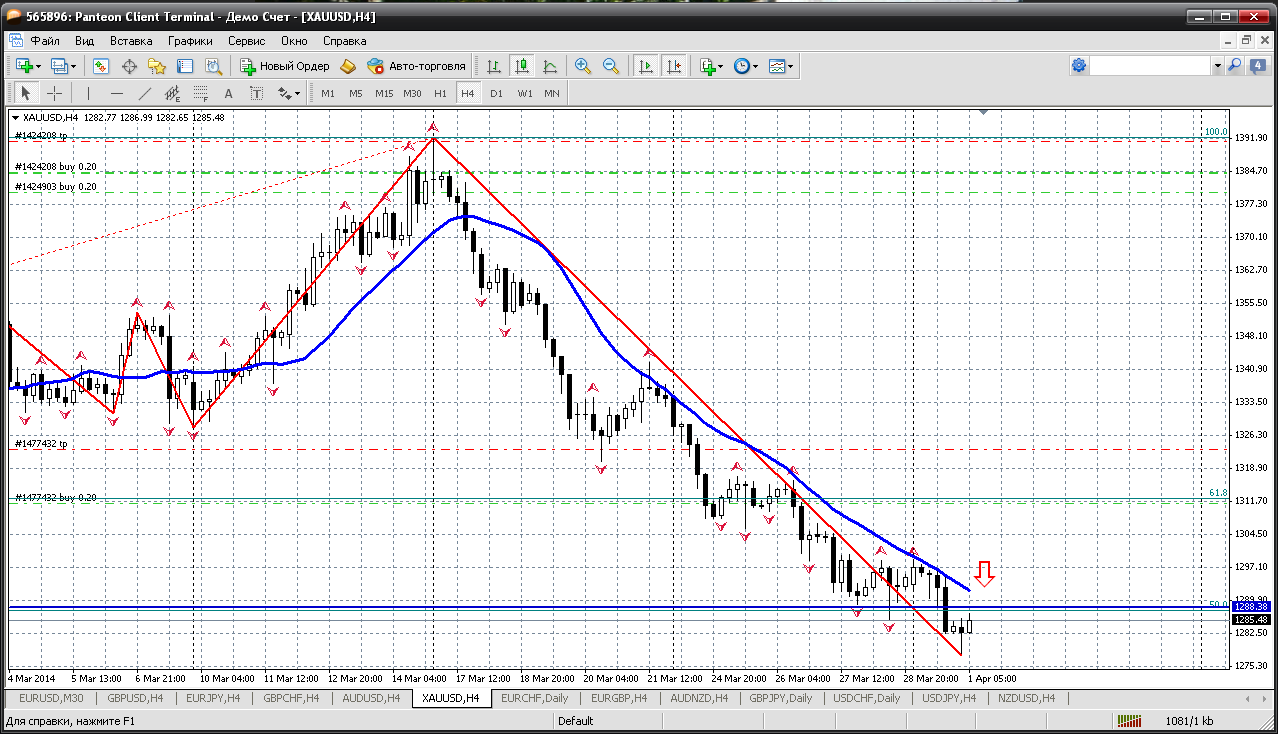Open the Strategy Tester icon
Screen dimensions: 1278x734
(213, 66)
